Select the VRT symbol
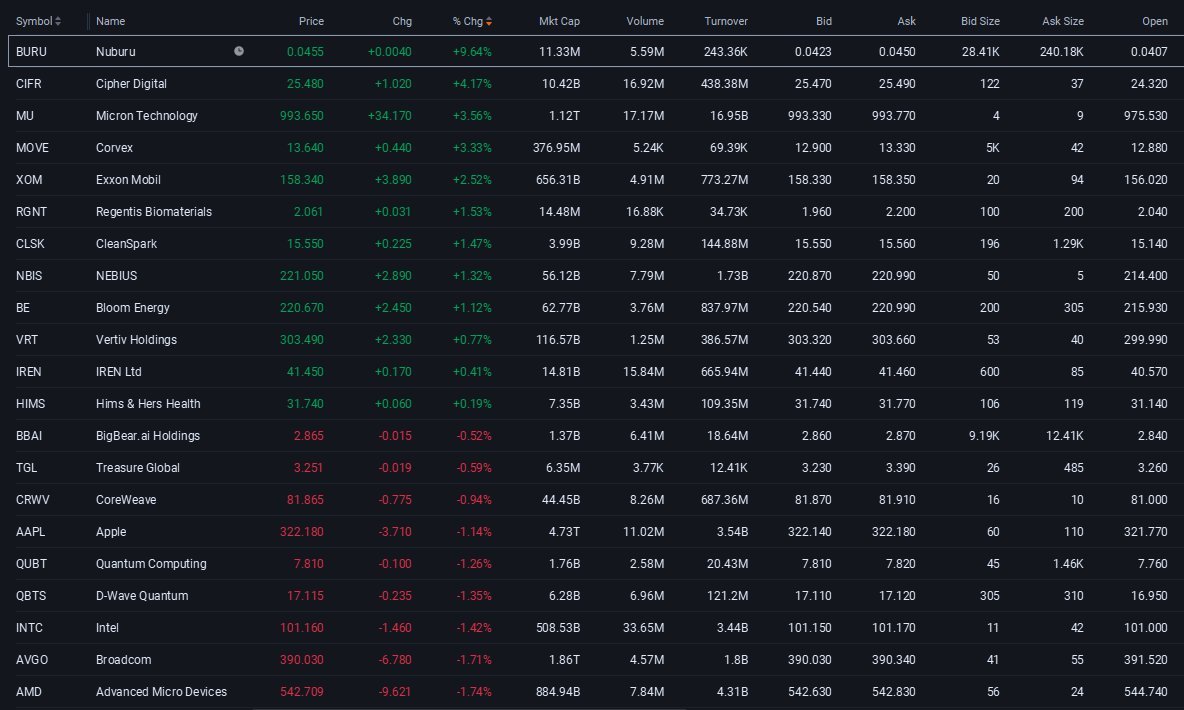The width and height of the screenshot is (1184, 710). 26,340
